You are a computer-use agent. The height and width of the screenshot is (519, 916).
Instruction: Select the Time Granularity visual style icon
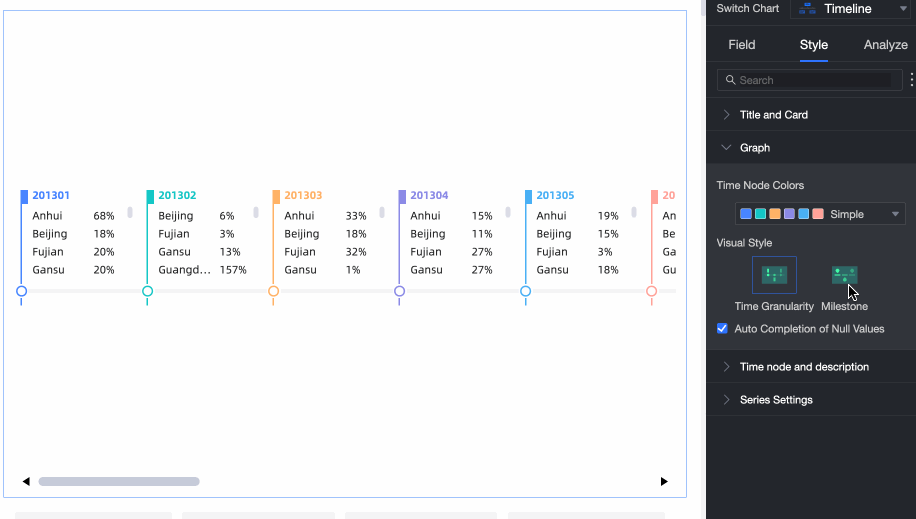pos(774,275)
